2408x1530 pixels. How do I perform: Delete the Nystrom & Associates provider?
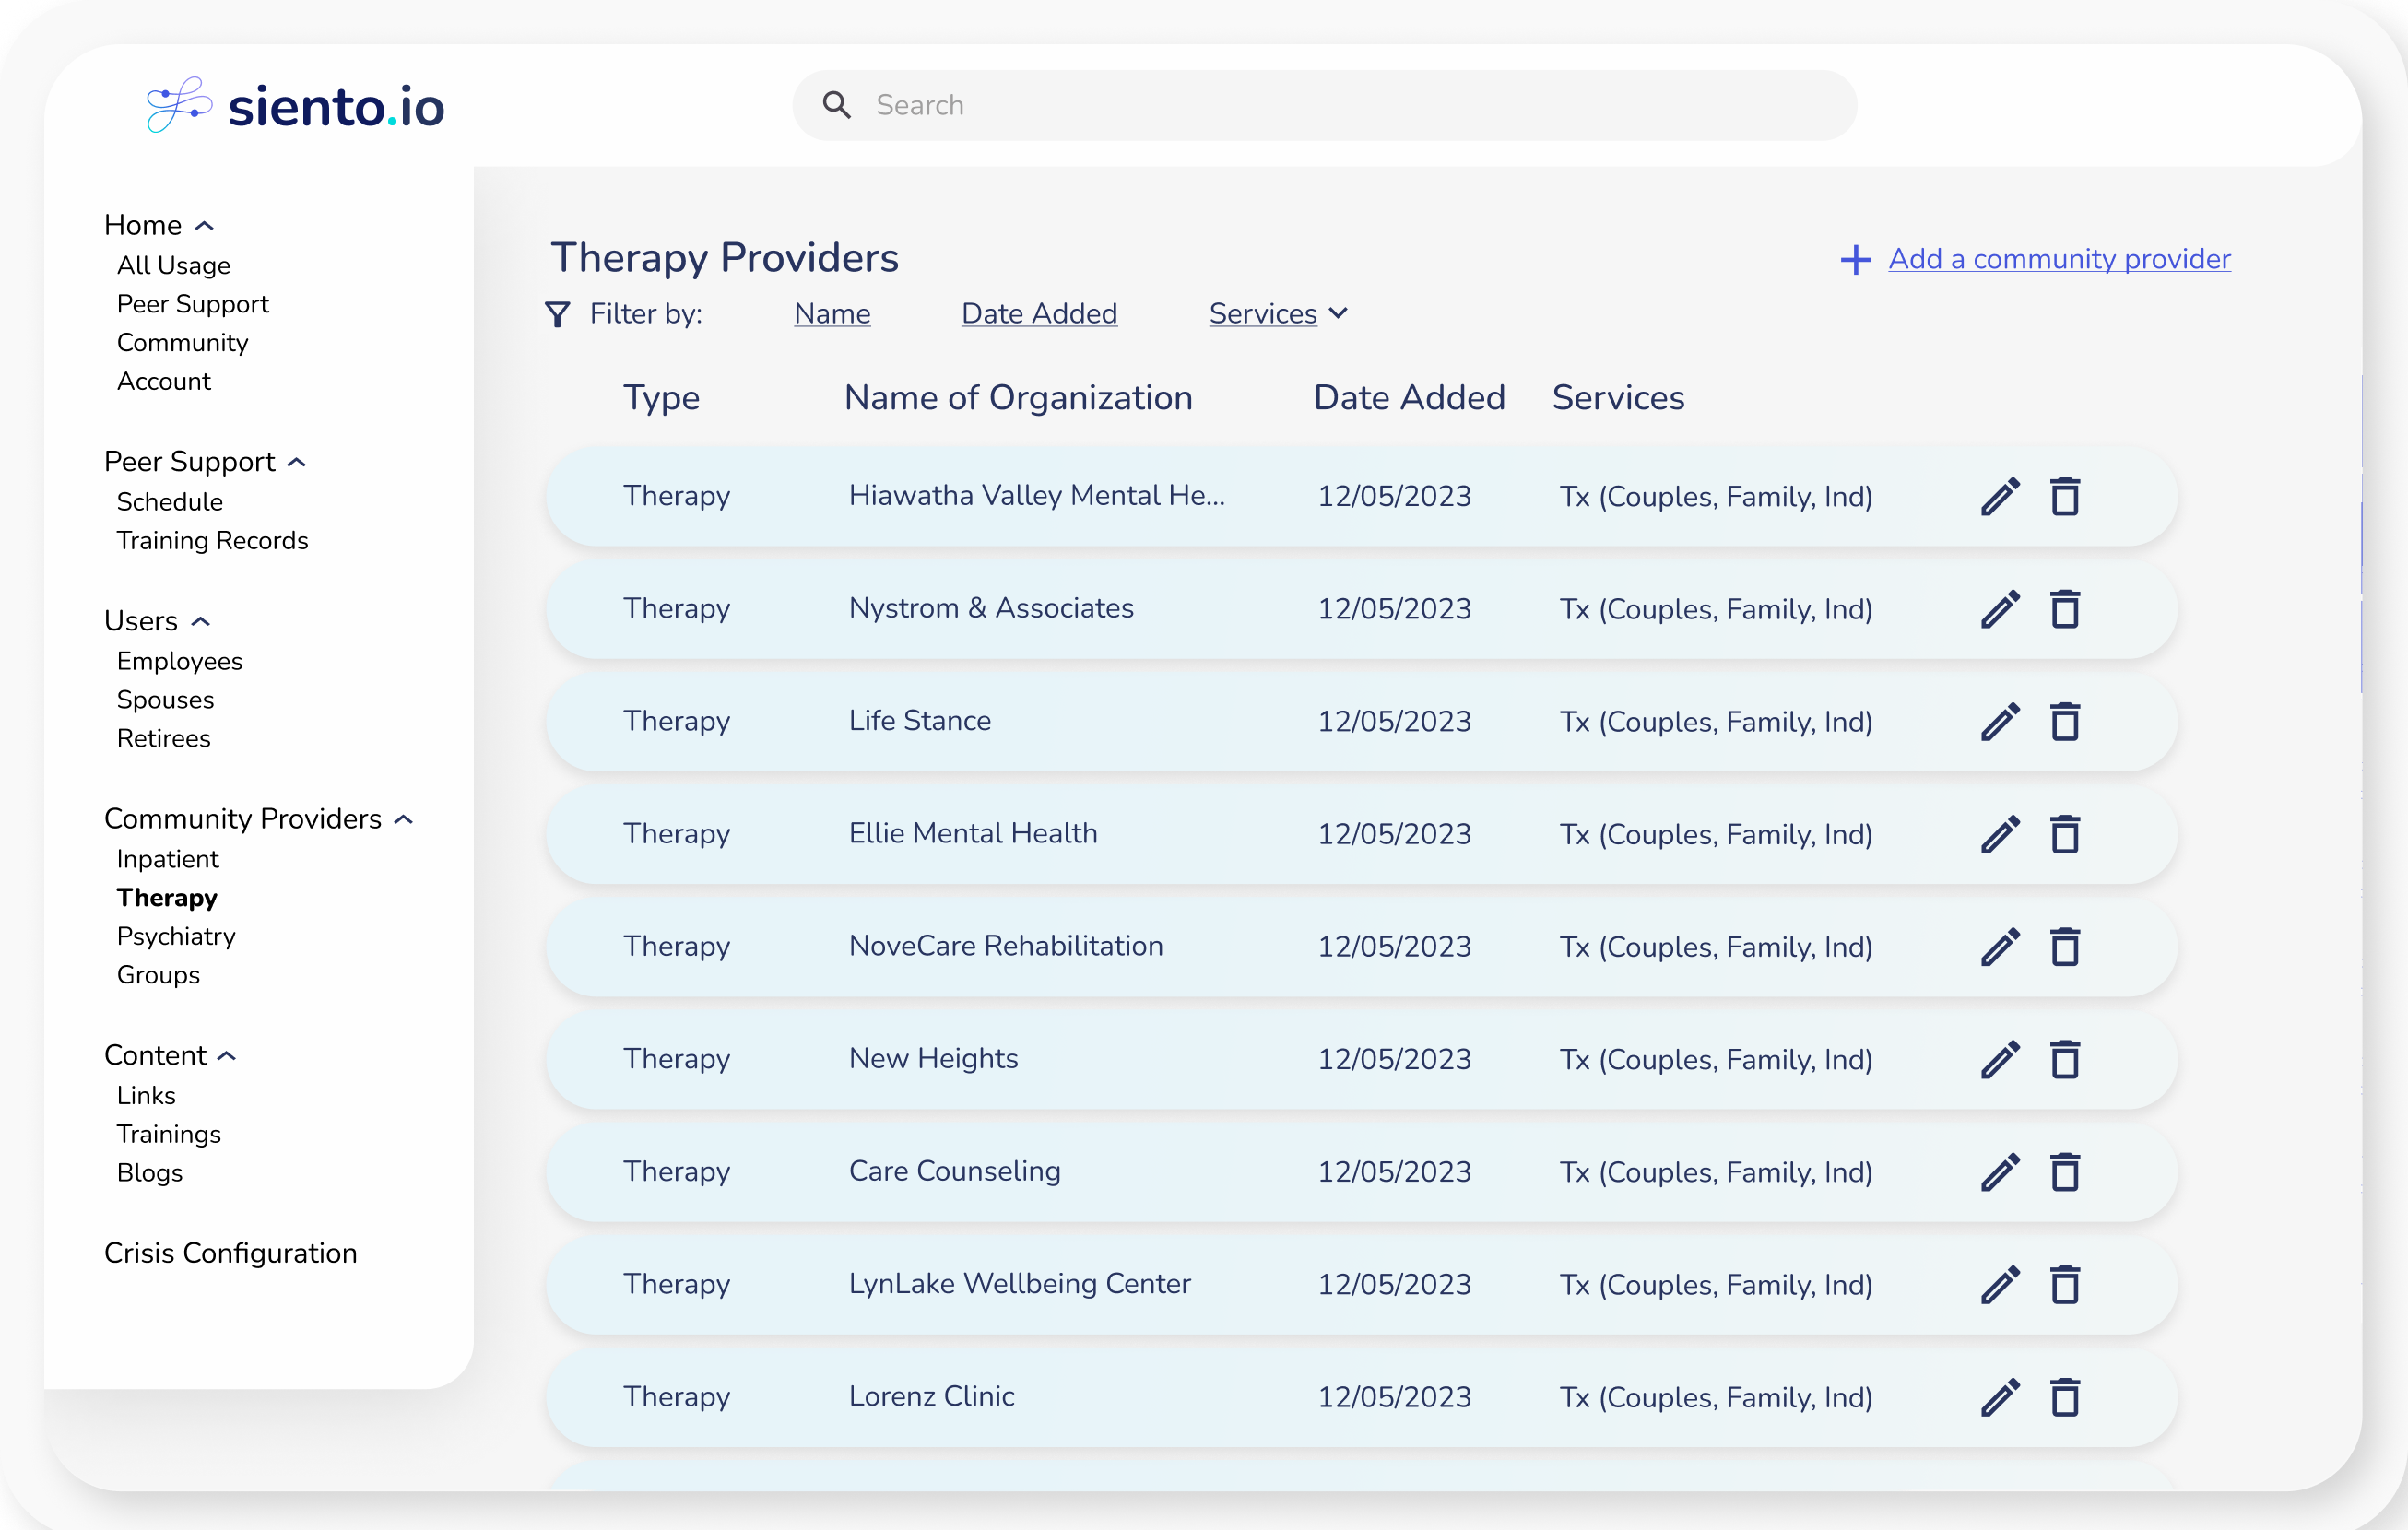point(2065,609)
